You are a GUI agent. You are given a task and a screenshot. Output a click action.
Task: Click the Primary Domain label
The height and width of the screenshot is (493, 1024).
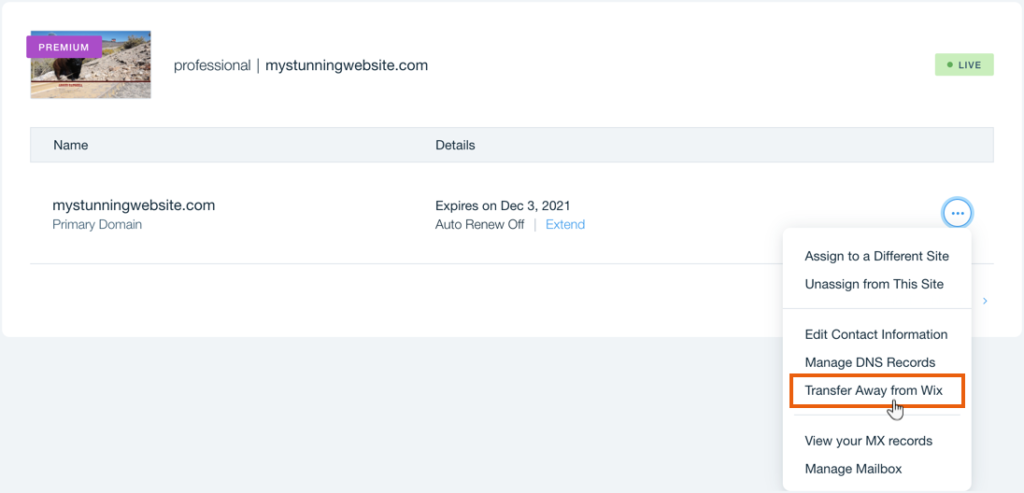(97, 225)
